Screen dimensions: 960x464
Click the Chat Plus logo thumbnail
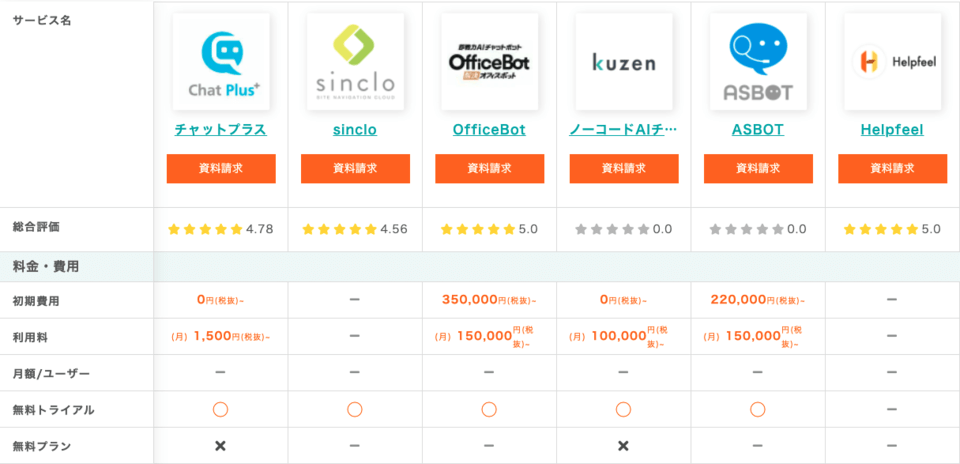[x=221, y=62]
